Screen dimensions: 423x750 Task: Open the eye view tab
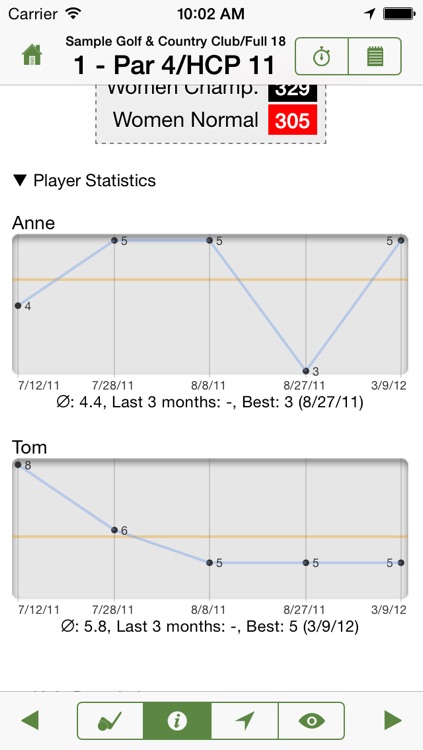pyautogui.click(x=312, y=720)
